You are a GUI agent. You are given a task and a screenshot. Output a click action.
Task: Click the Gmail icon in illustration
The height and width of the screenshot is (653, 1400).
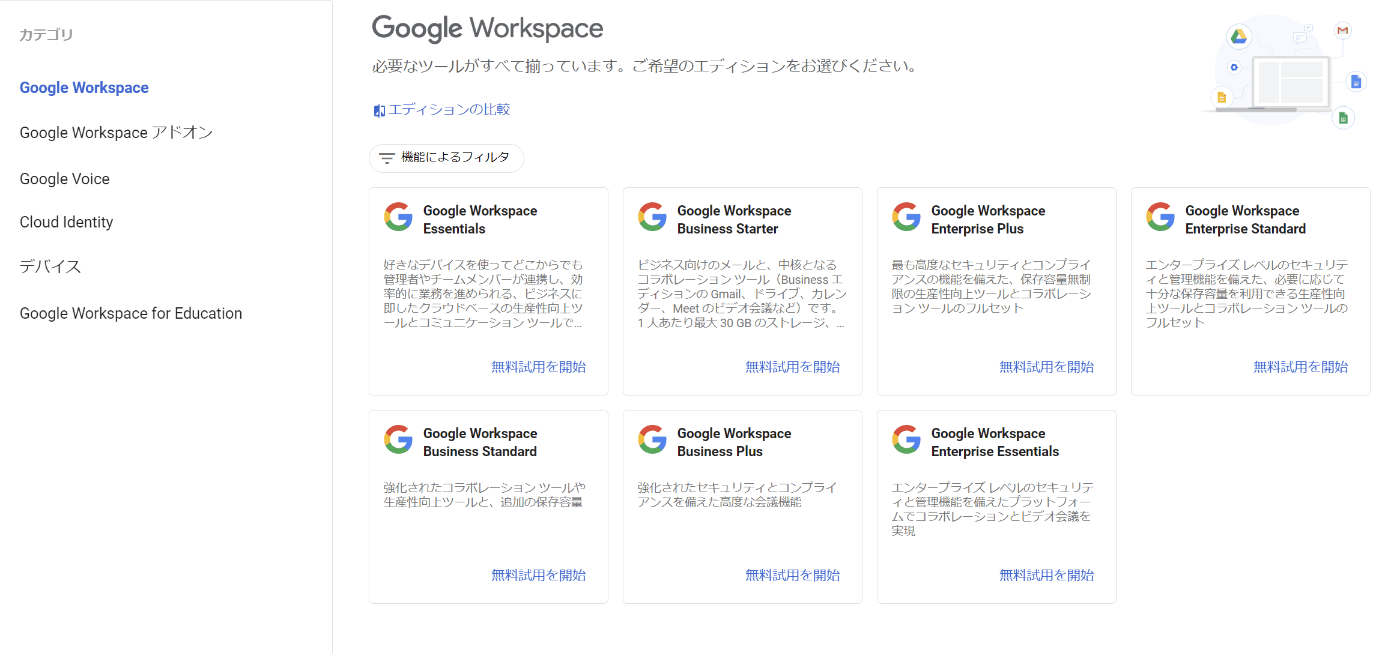pyautogui.click(x=1343, y=31)
